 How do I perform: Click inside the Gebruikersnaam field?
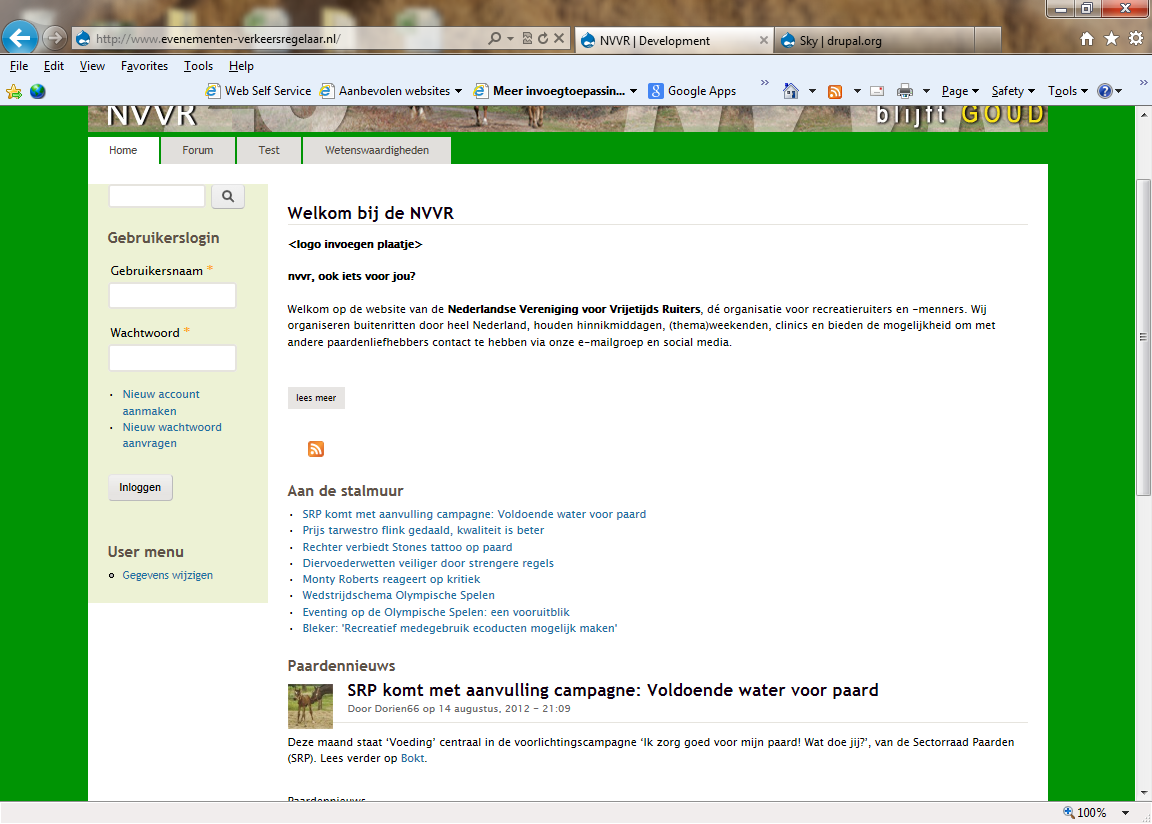pos(173,295)
